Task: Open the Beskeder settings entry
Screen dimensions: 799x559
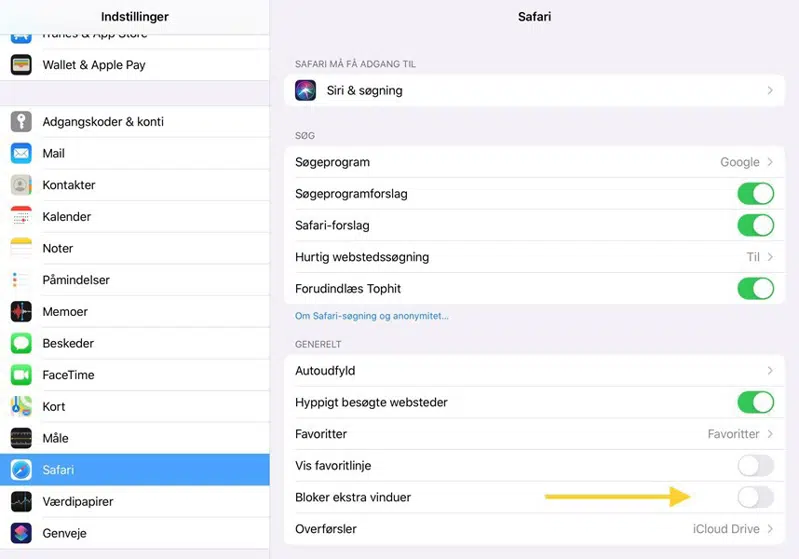Action: point(68,344)
